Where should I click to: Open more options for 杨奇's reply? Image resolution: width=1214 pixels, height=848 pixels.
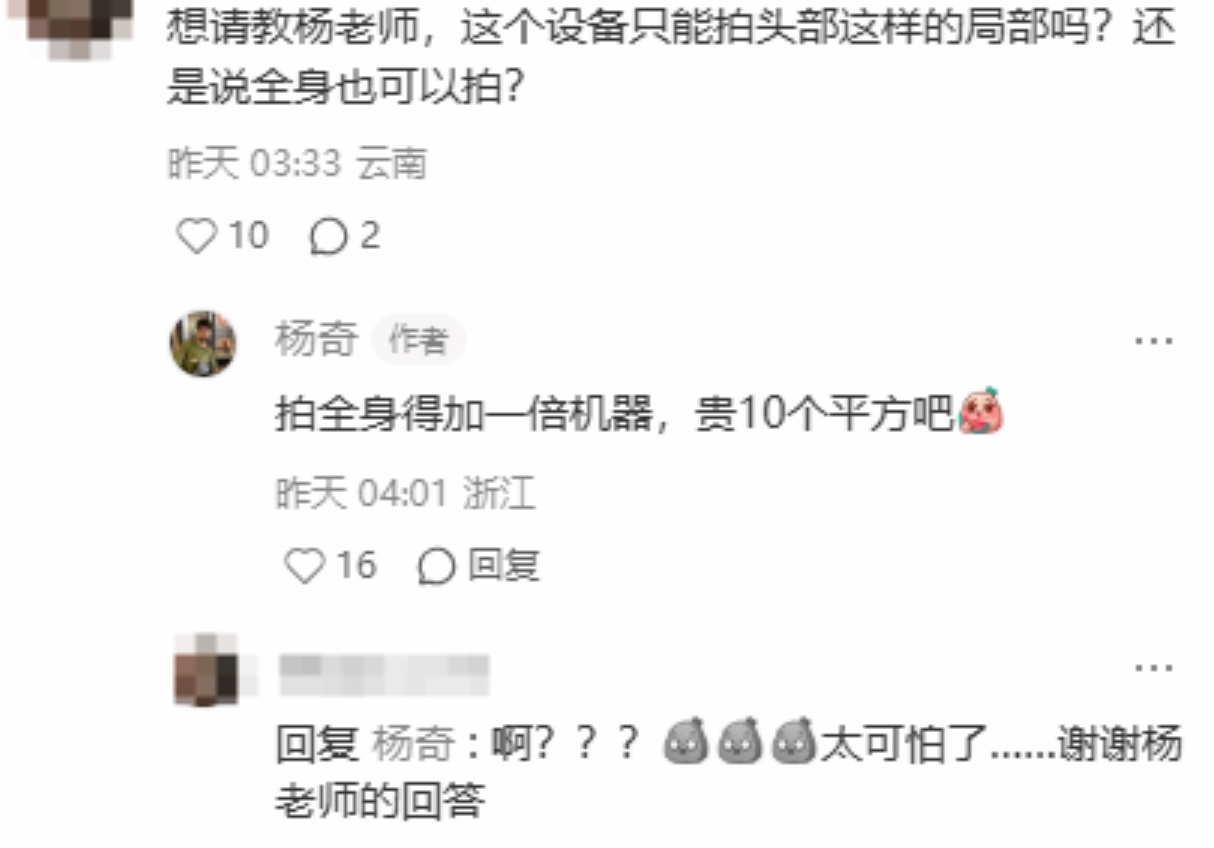tap(1153, 341)
